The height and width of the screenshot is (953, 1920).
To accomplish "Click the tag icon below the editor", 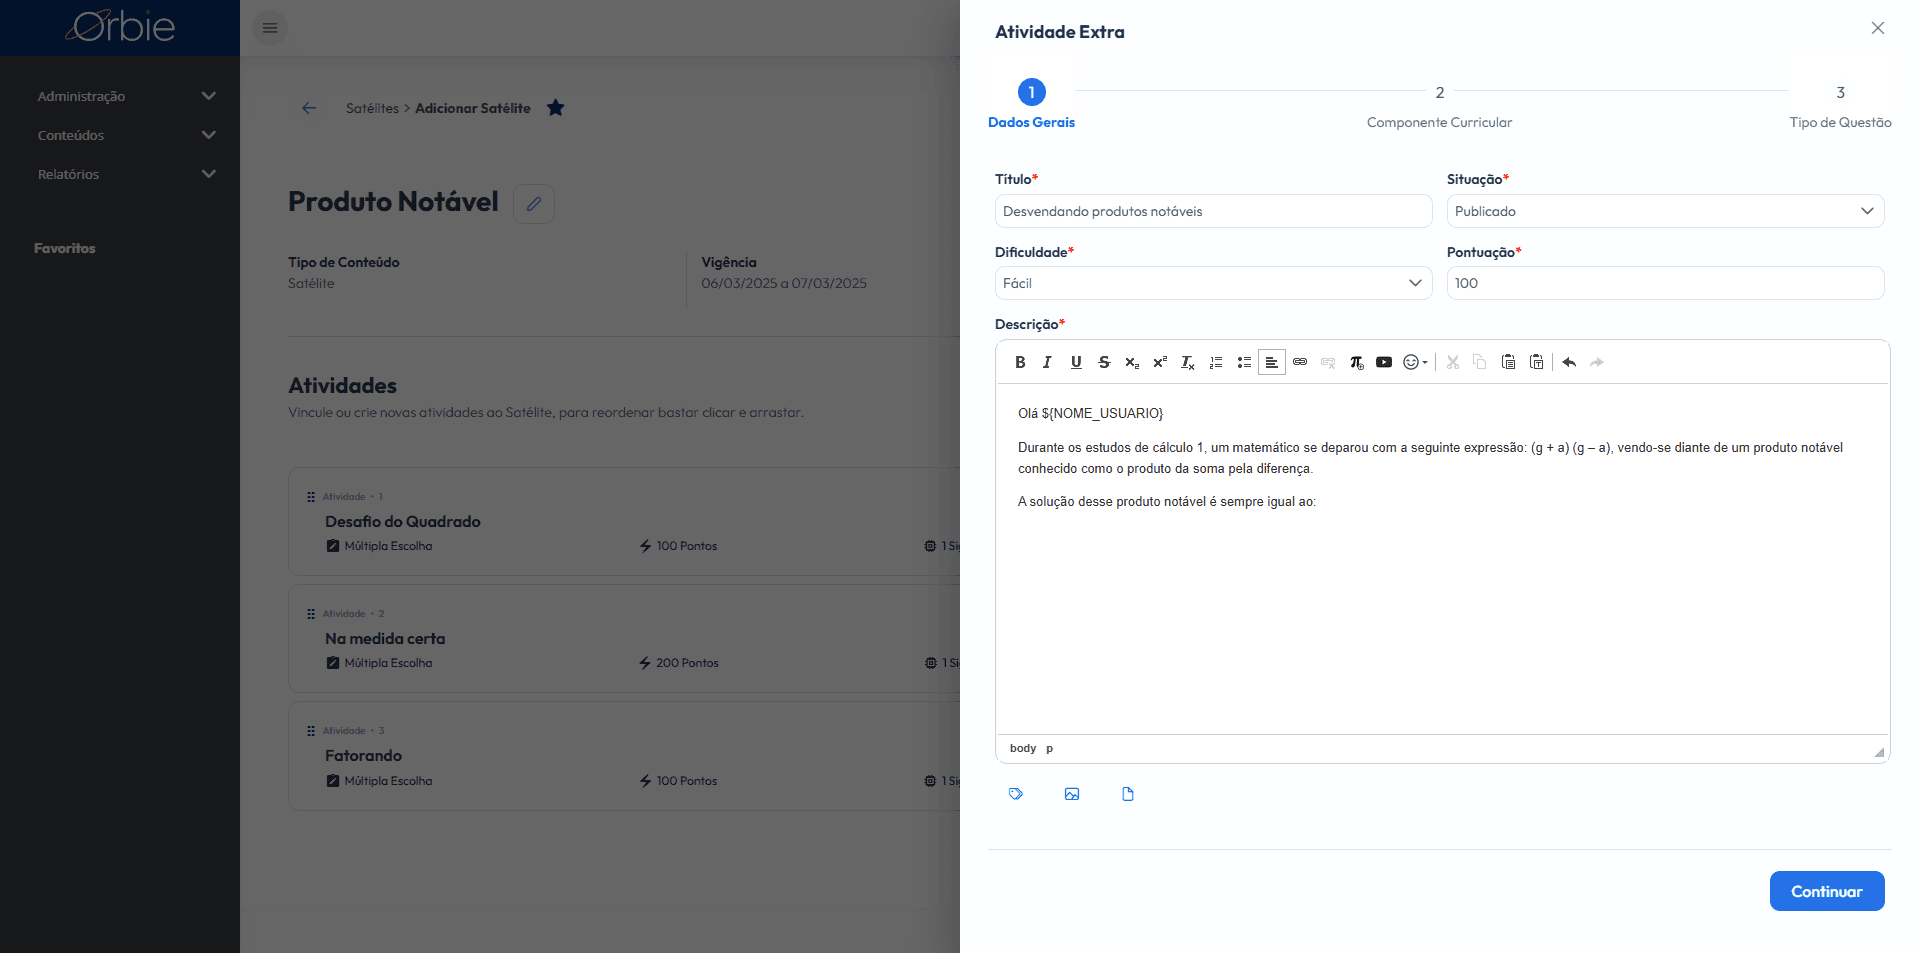I will click(1016, 794).
